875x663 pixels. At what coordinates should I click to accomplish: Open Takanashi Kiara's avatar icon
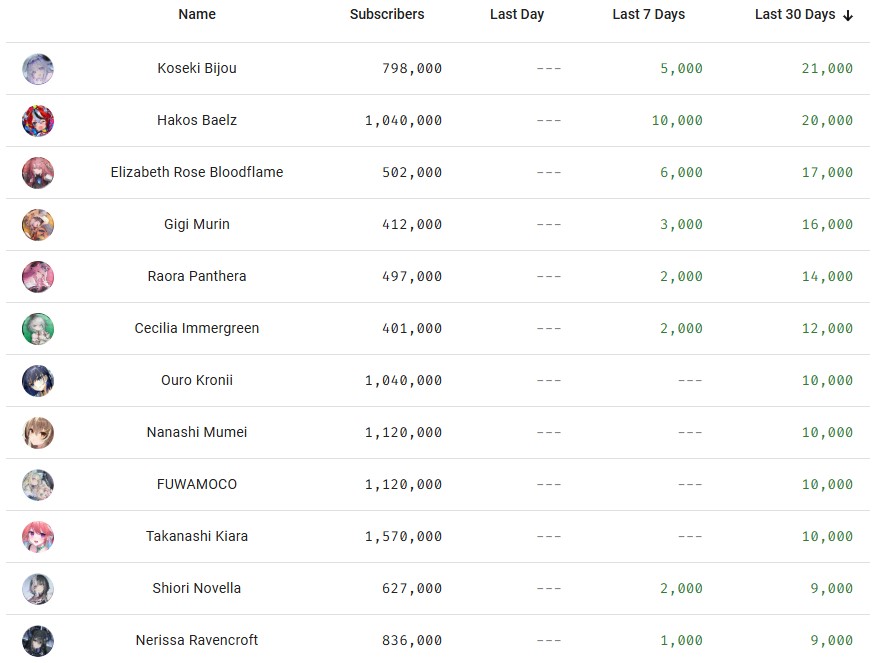[38, 537]
